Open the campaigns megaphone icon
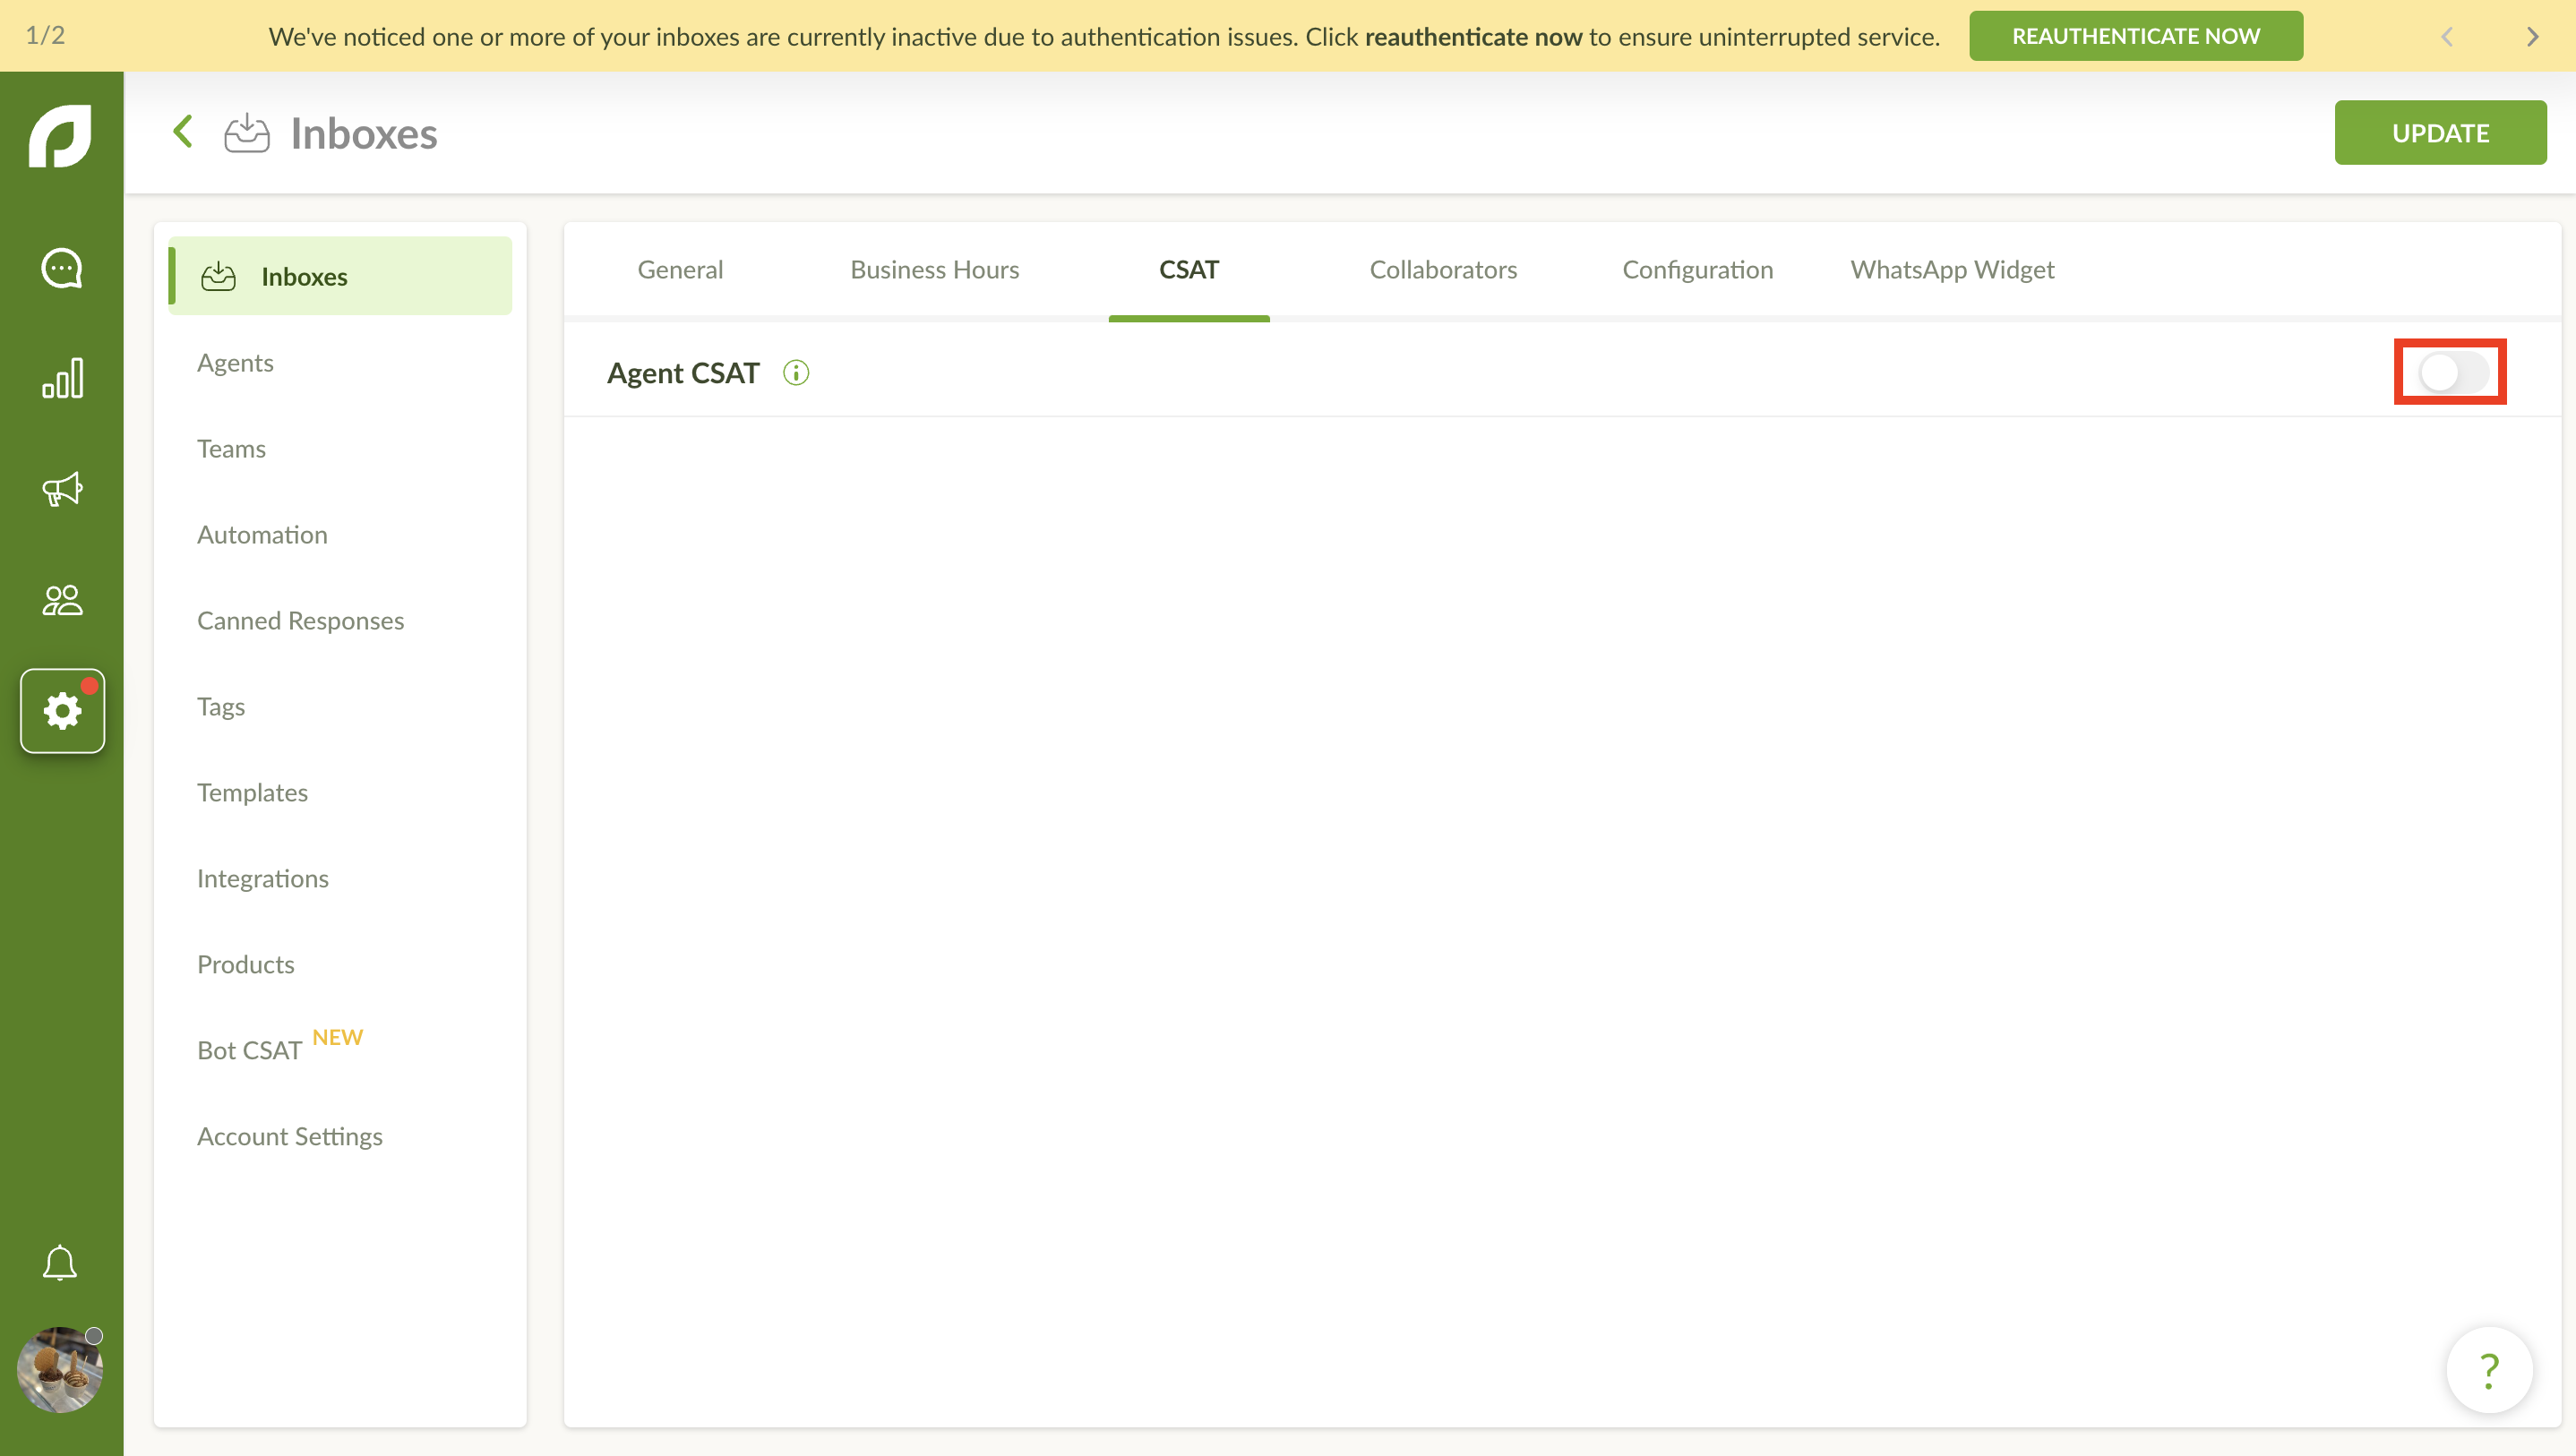Screen dimensions: 2576x1456 61,489
